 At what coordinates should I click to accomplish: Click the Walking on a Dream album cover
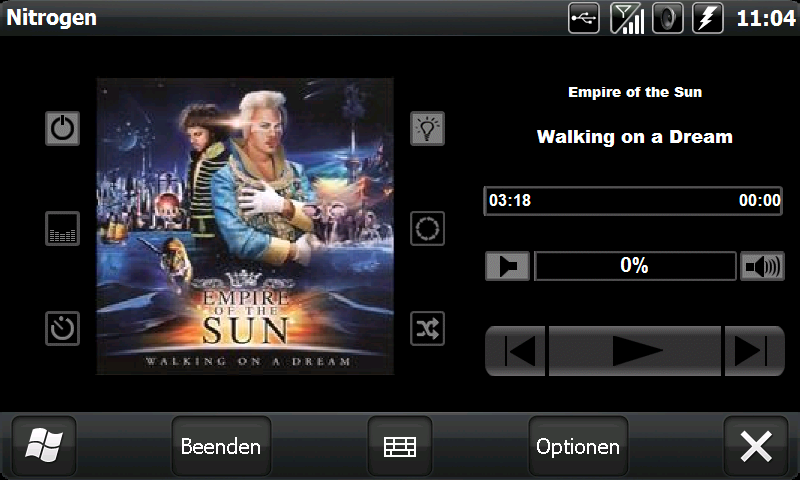click(245, 226)
